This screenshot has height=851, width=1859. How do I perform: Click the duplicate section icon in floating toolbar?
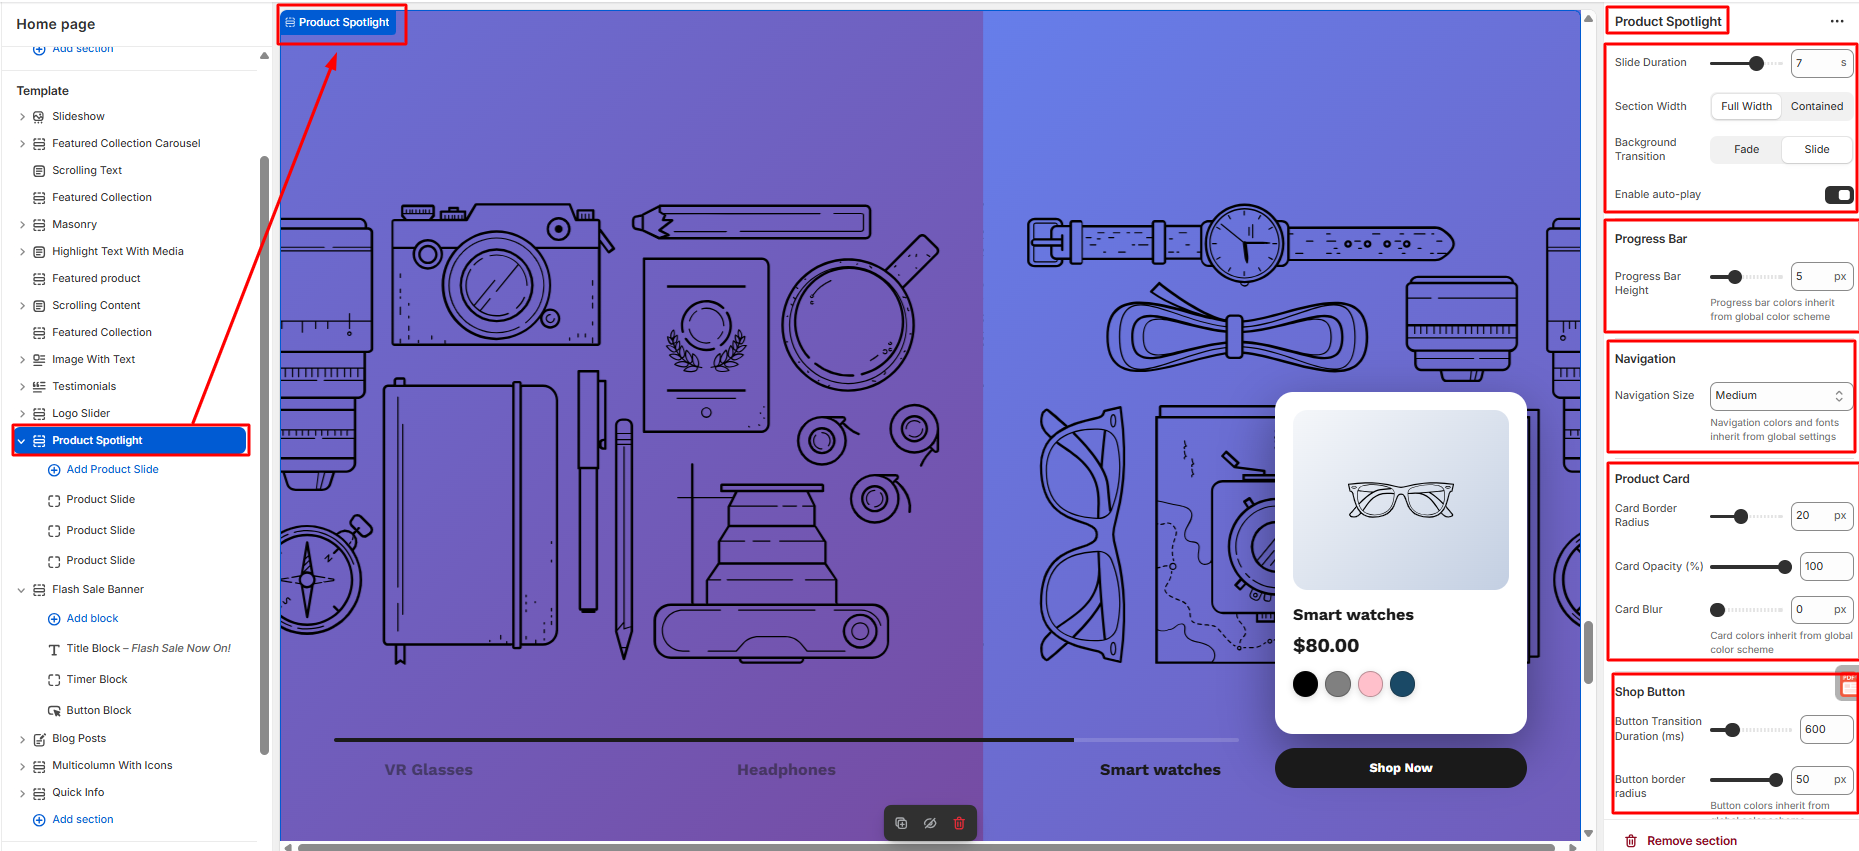(901, 823)
